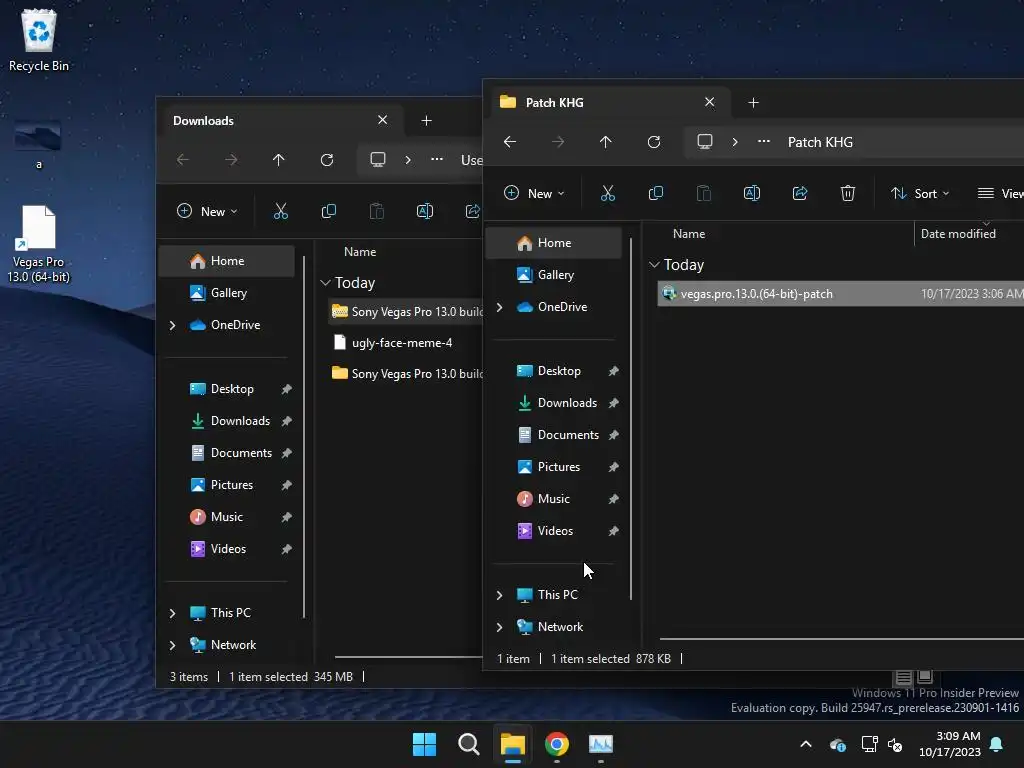Open New dropdown in Patch KHG window
Screen dimensions: 1024x768
point(534,193)
